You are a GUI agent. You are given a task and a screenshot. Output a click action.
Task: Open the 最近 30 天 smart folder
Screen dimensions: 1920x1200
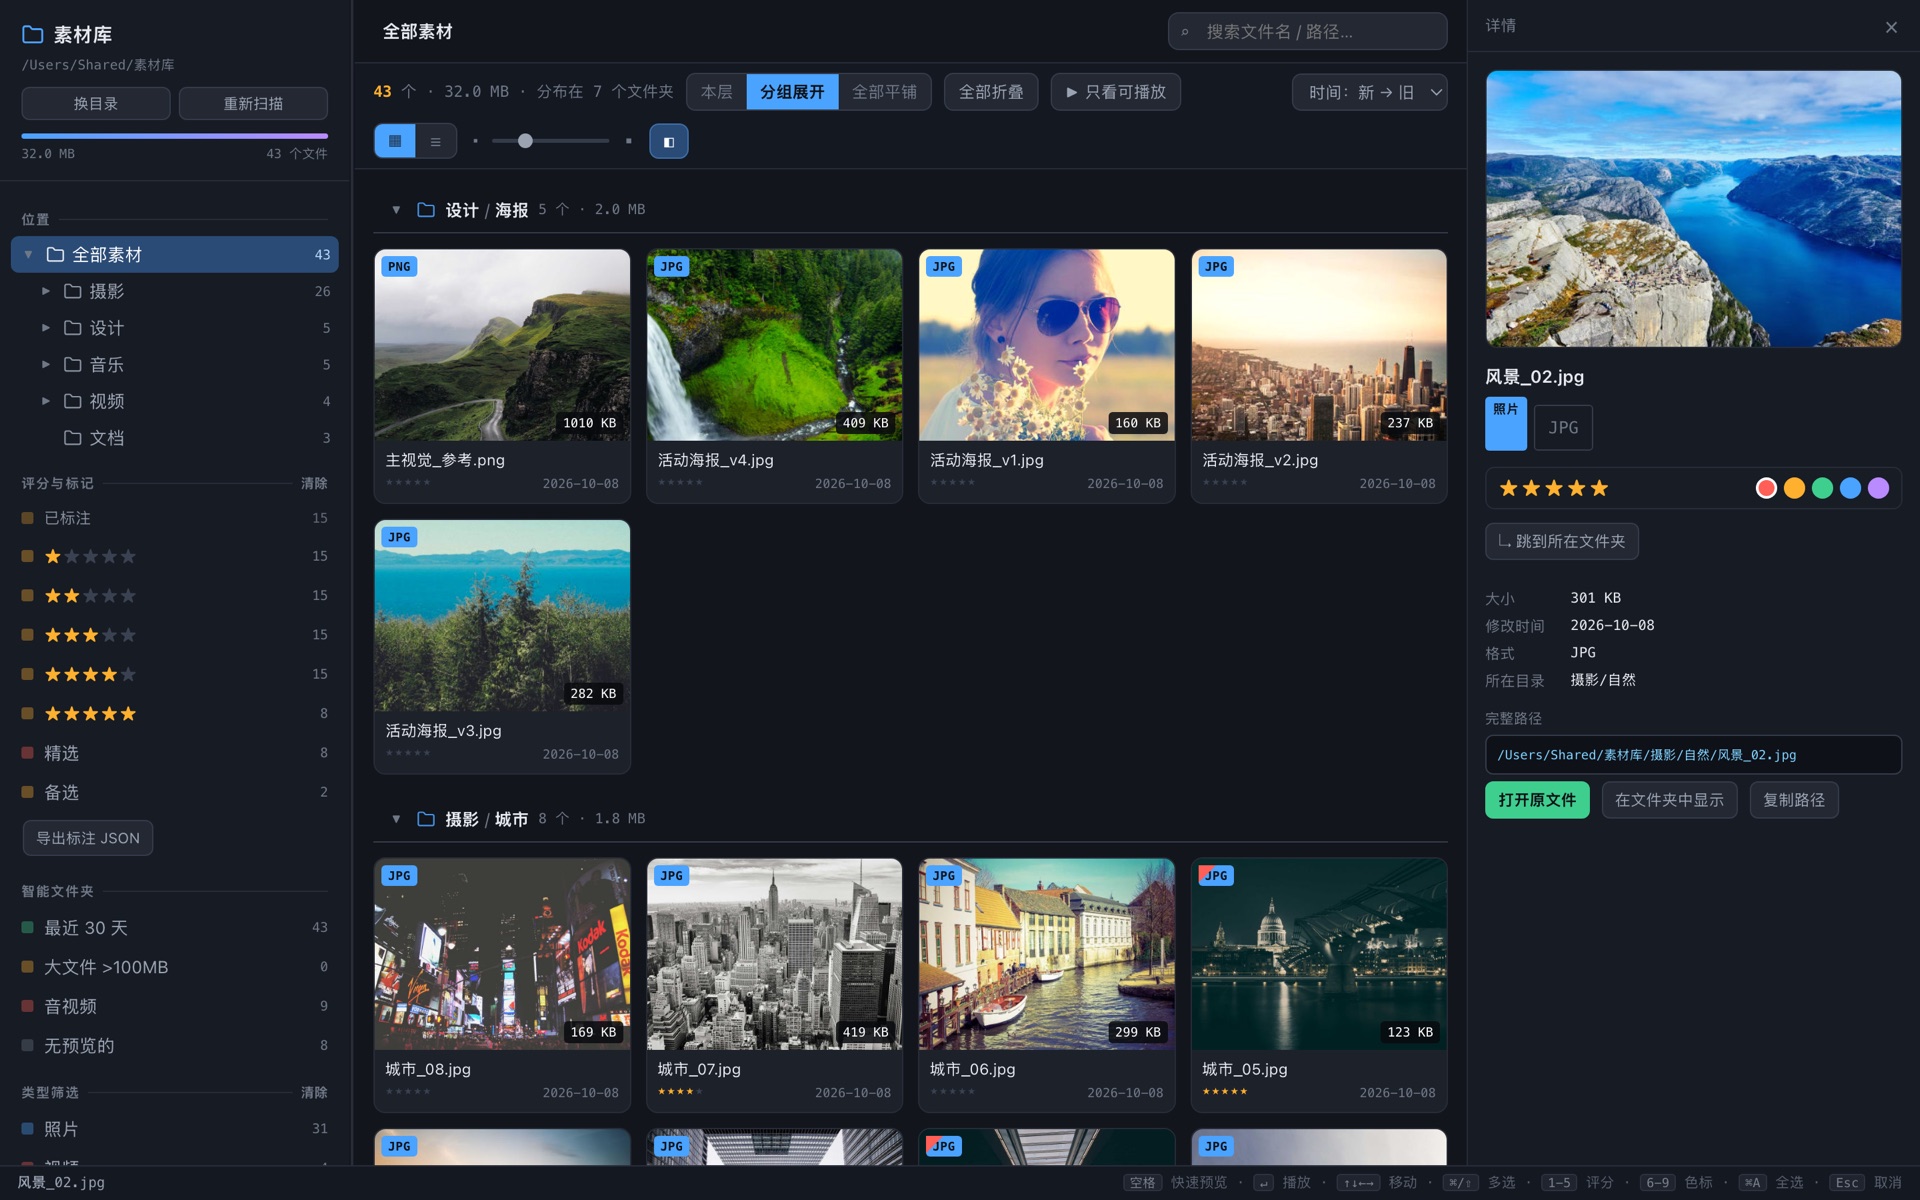coord(175,927)
